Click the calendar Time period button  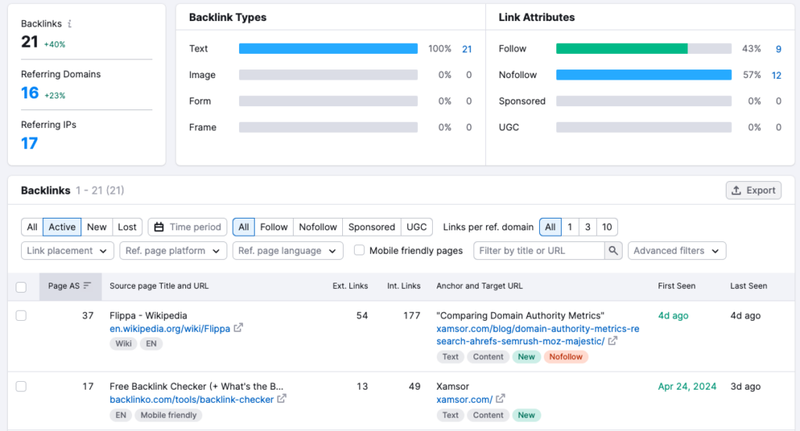(x=187, y=227)
